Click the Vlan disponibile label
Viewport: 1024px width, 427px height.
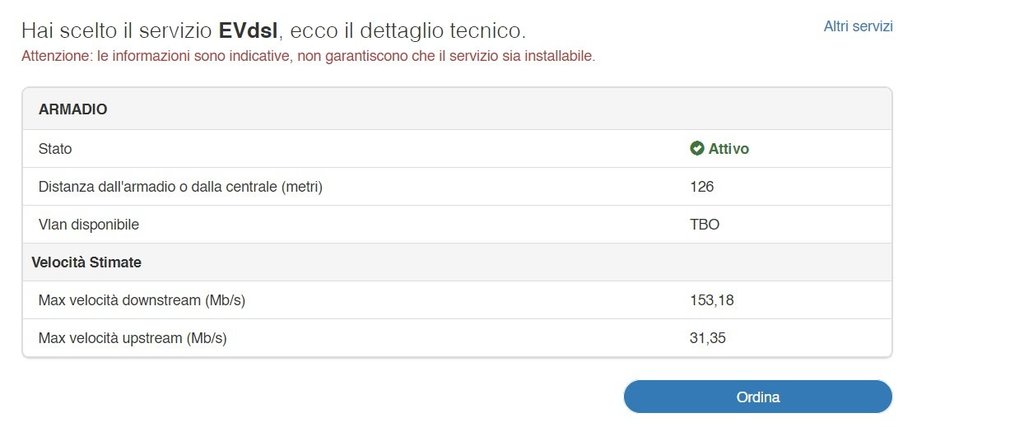tap(88, 225)
